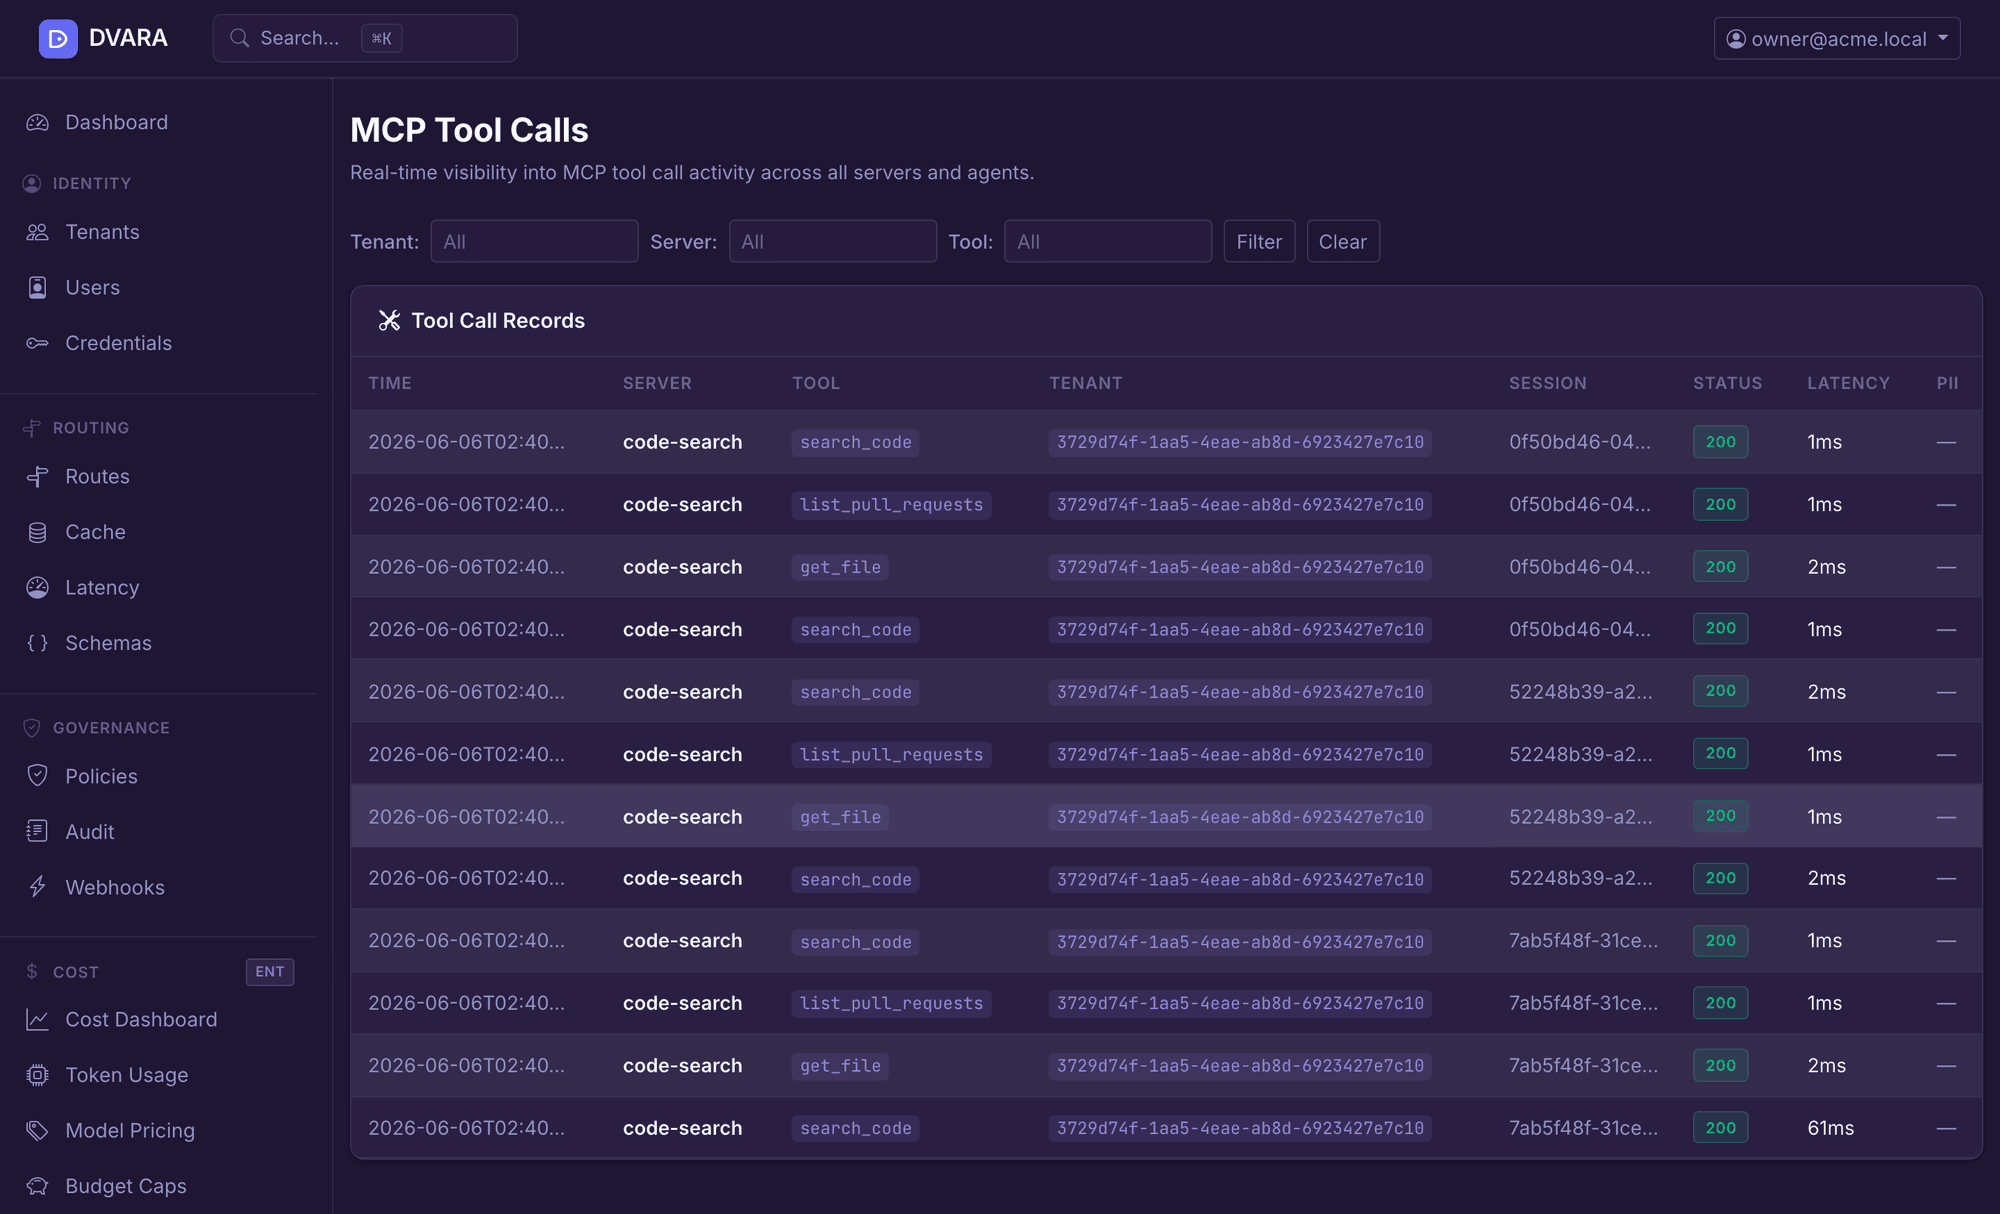Open Model Pricing
This screenshot has width=2000, height=1214.
pyautogui.click(x=130, y=1131)
